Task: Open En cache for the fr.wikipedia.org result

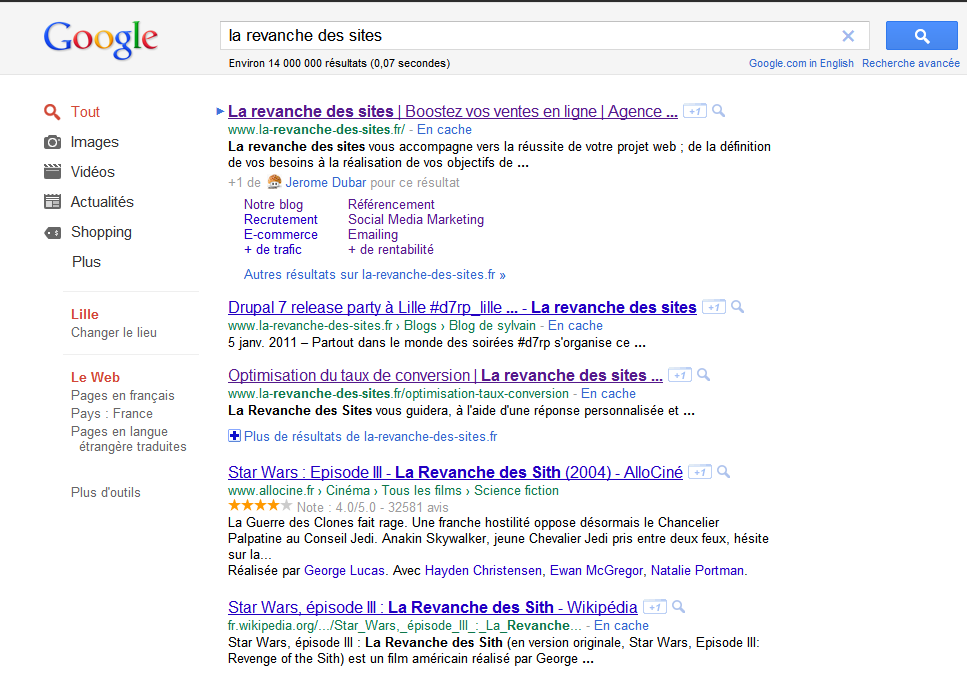Action: (x=621, y=626)
